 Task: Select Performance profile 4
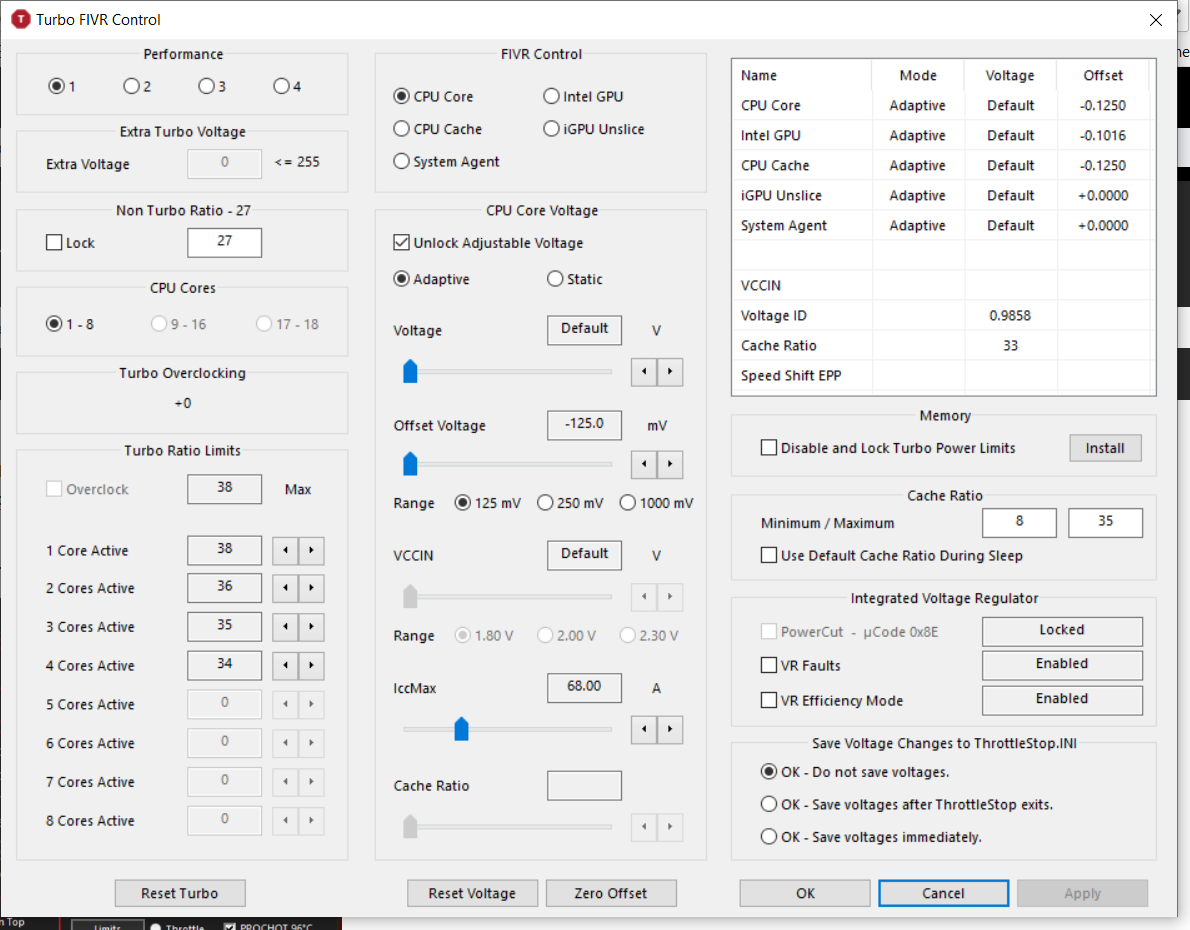click(288, 86)
